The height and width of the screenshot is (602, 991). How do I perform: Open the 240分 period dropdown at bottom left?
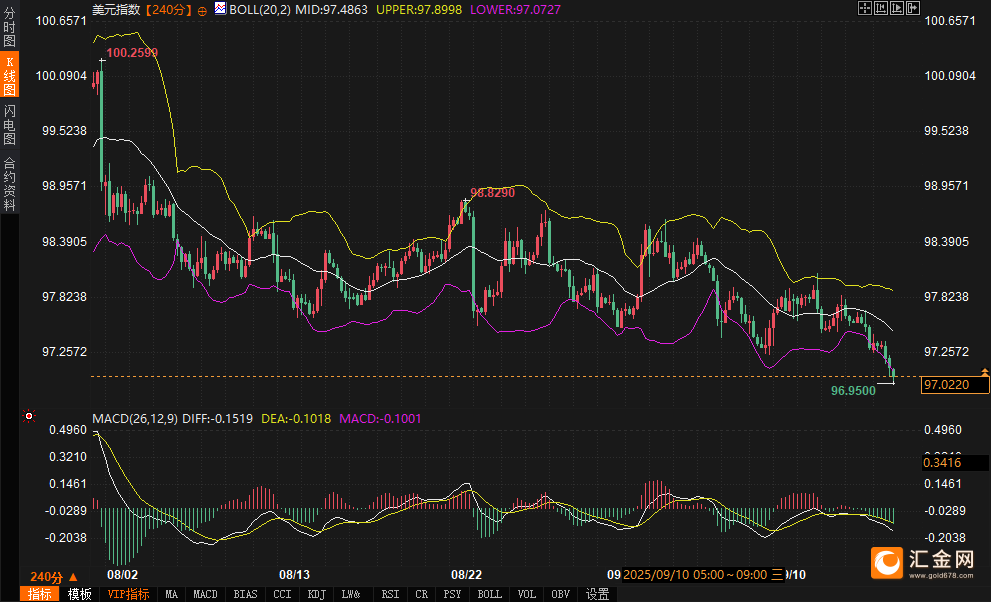(x=52, y=577)
